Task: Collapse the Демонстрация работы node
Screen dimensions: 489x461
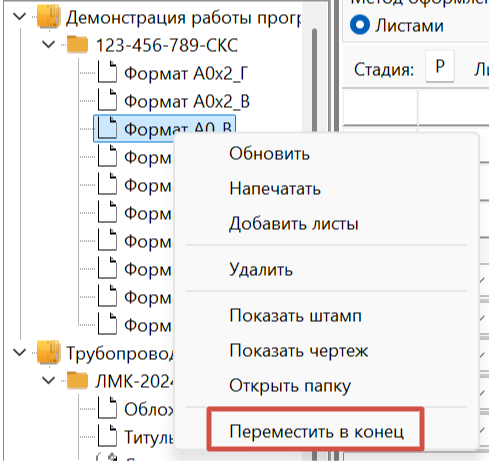Action: (x=20, y=16)
